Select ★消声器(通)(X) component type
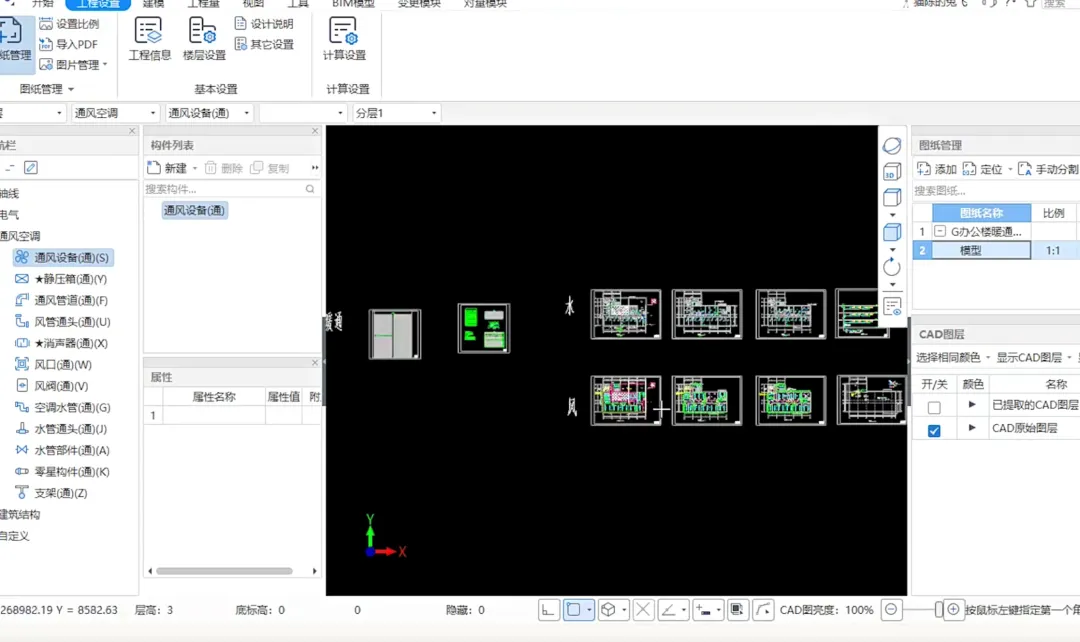This screenshot has width=1080, height=642. click(x=61, y=343)
